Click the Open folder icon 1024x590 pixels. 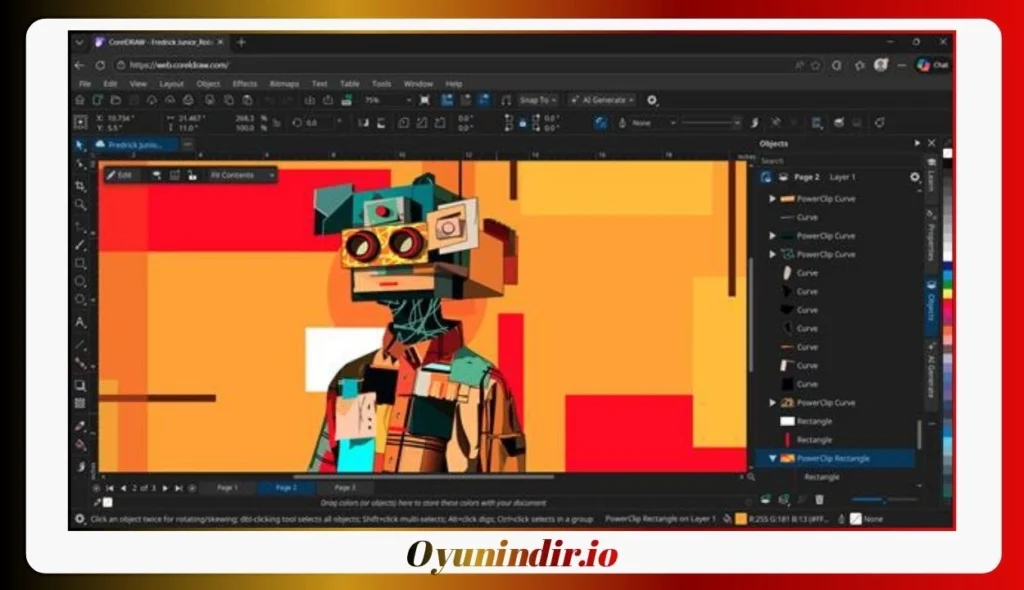click(x=116, y=100)
